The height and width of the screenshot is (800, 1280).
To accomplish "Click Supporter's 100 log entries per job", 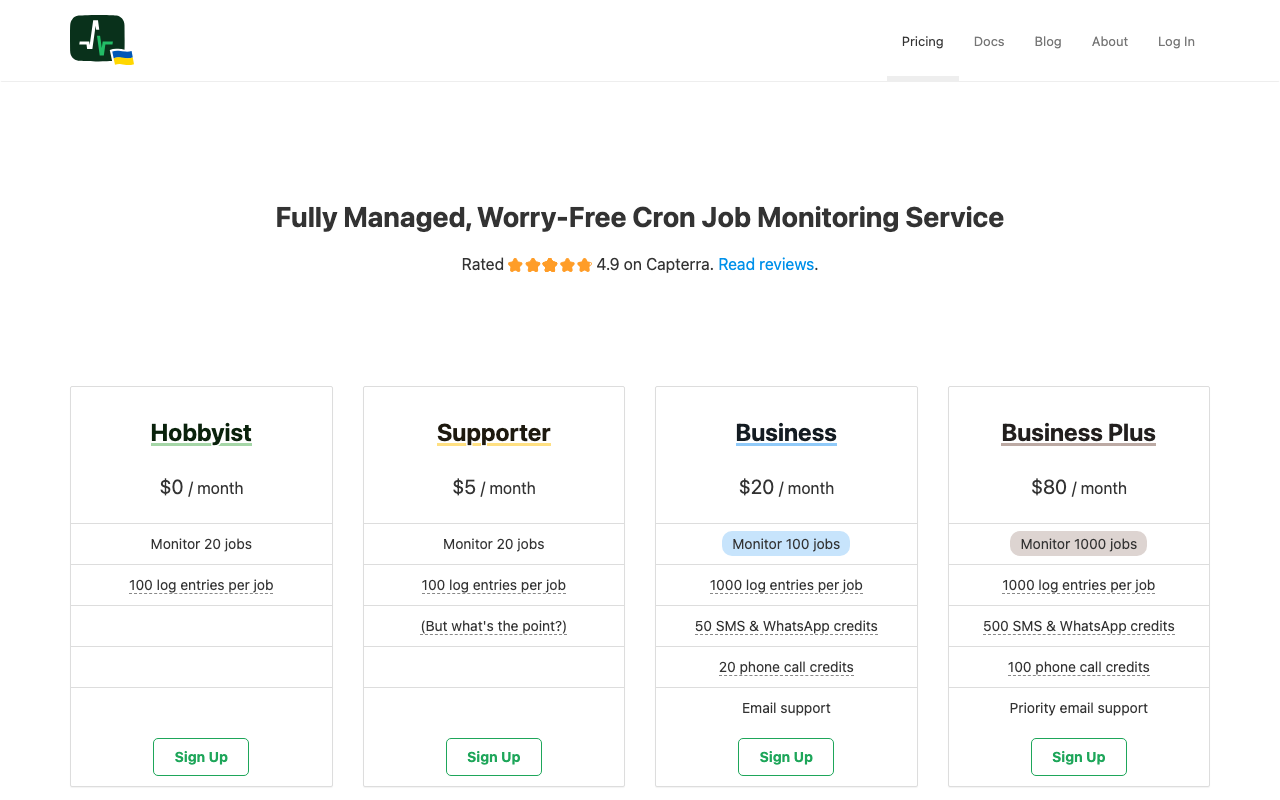I will [x=494, y=585].
